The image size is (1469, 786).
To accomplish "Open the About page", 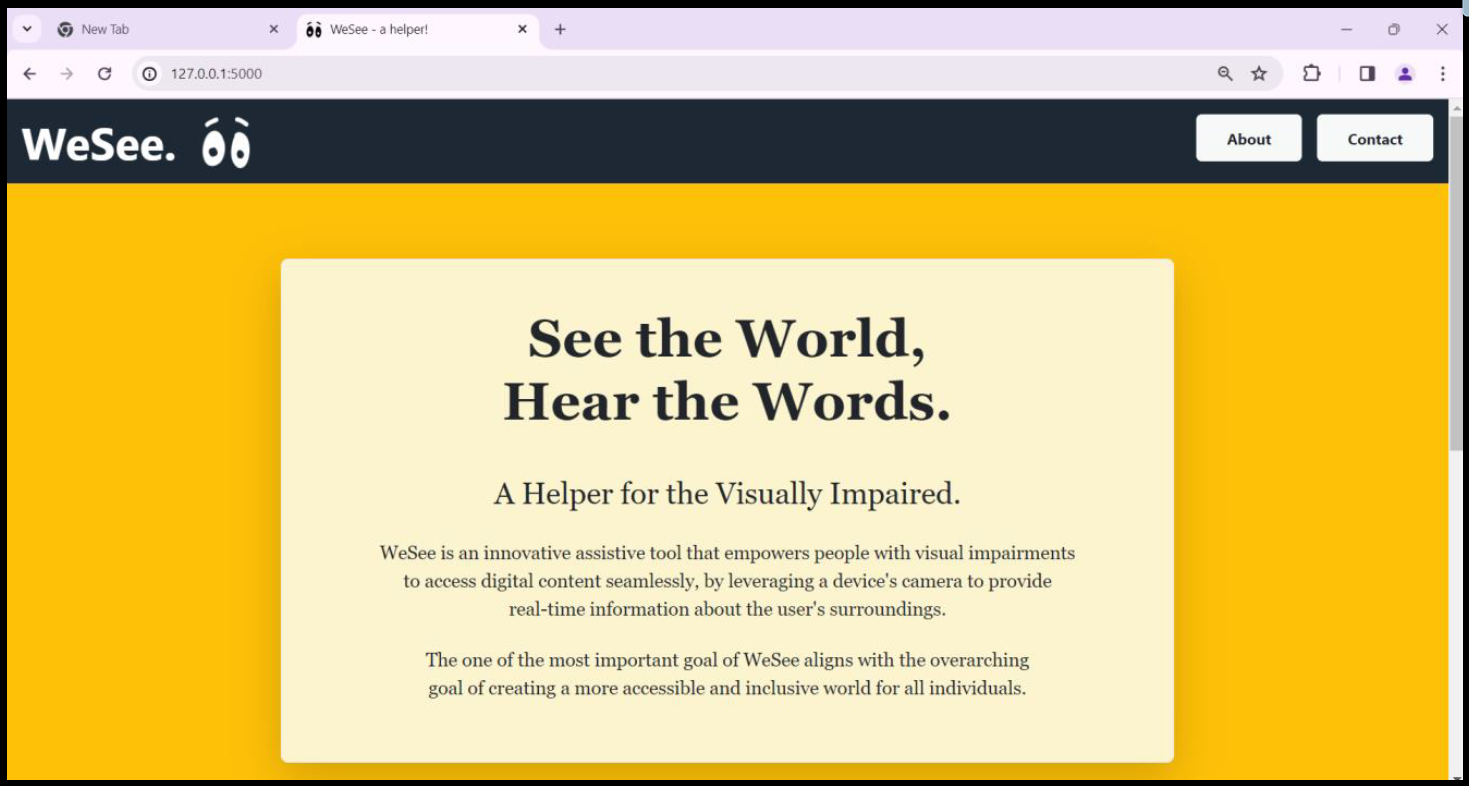I will coord(1248,139).
